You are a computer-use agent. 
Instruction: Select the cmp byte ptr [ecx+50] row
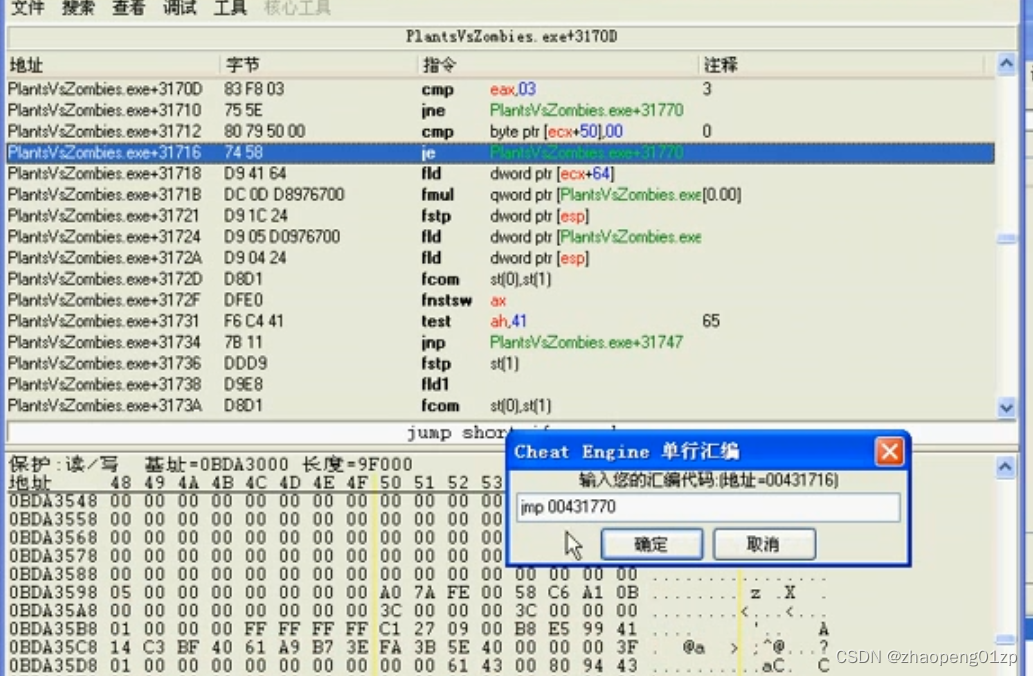tap(500, 131)
